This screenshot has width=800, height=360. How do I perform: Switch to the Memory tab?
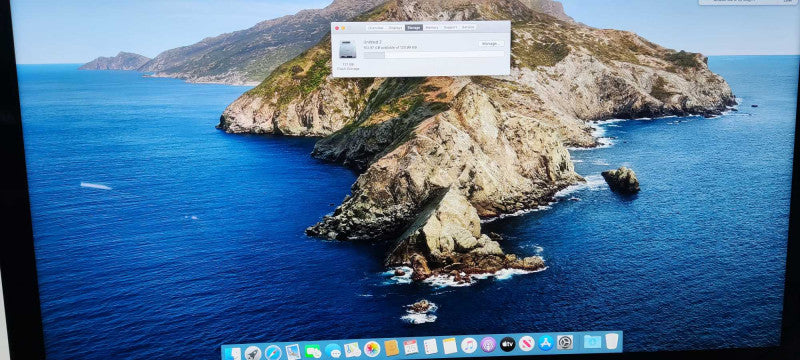[432, 28]
